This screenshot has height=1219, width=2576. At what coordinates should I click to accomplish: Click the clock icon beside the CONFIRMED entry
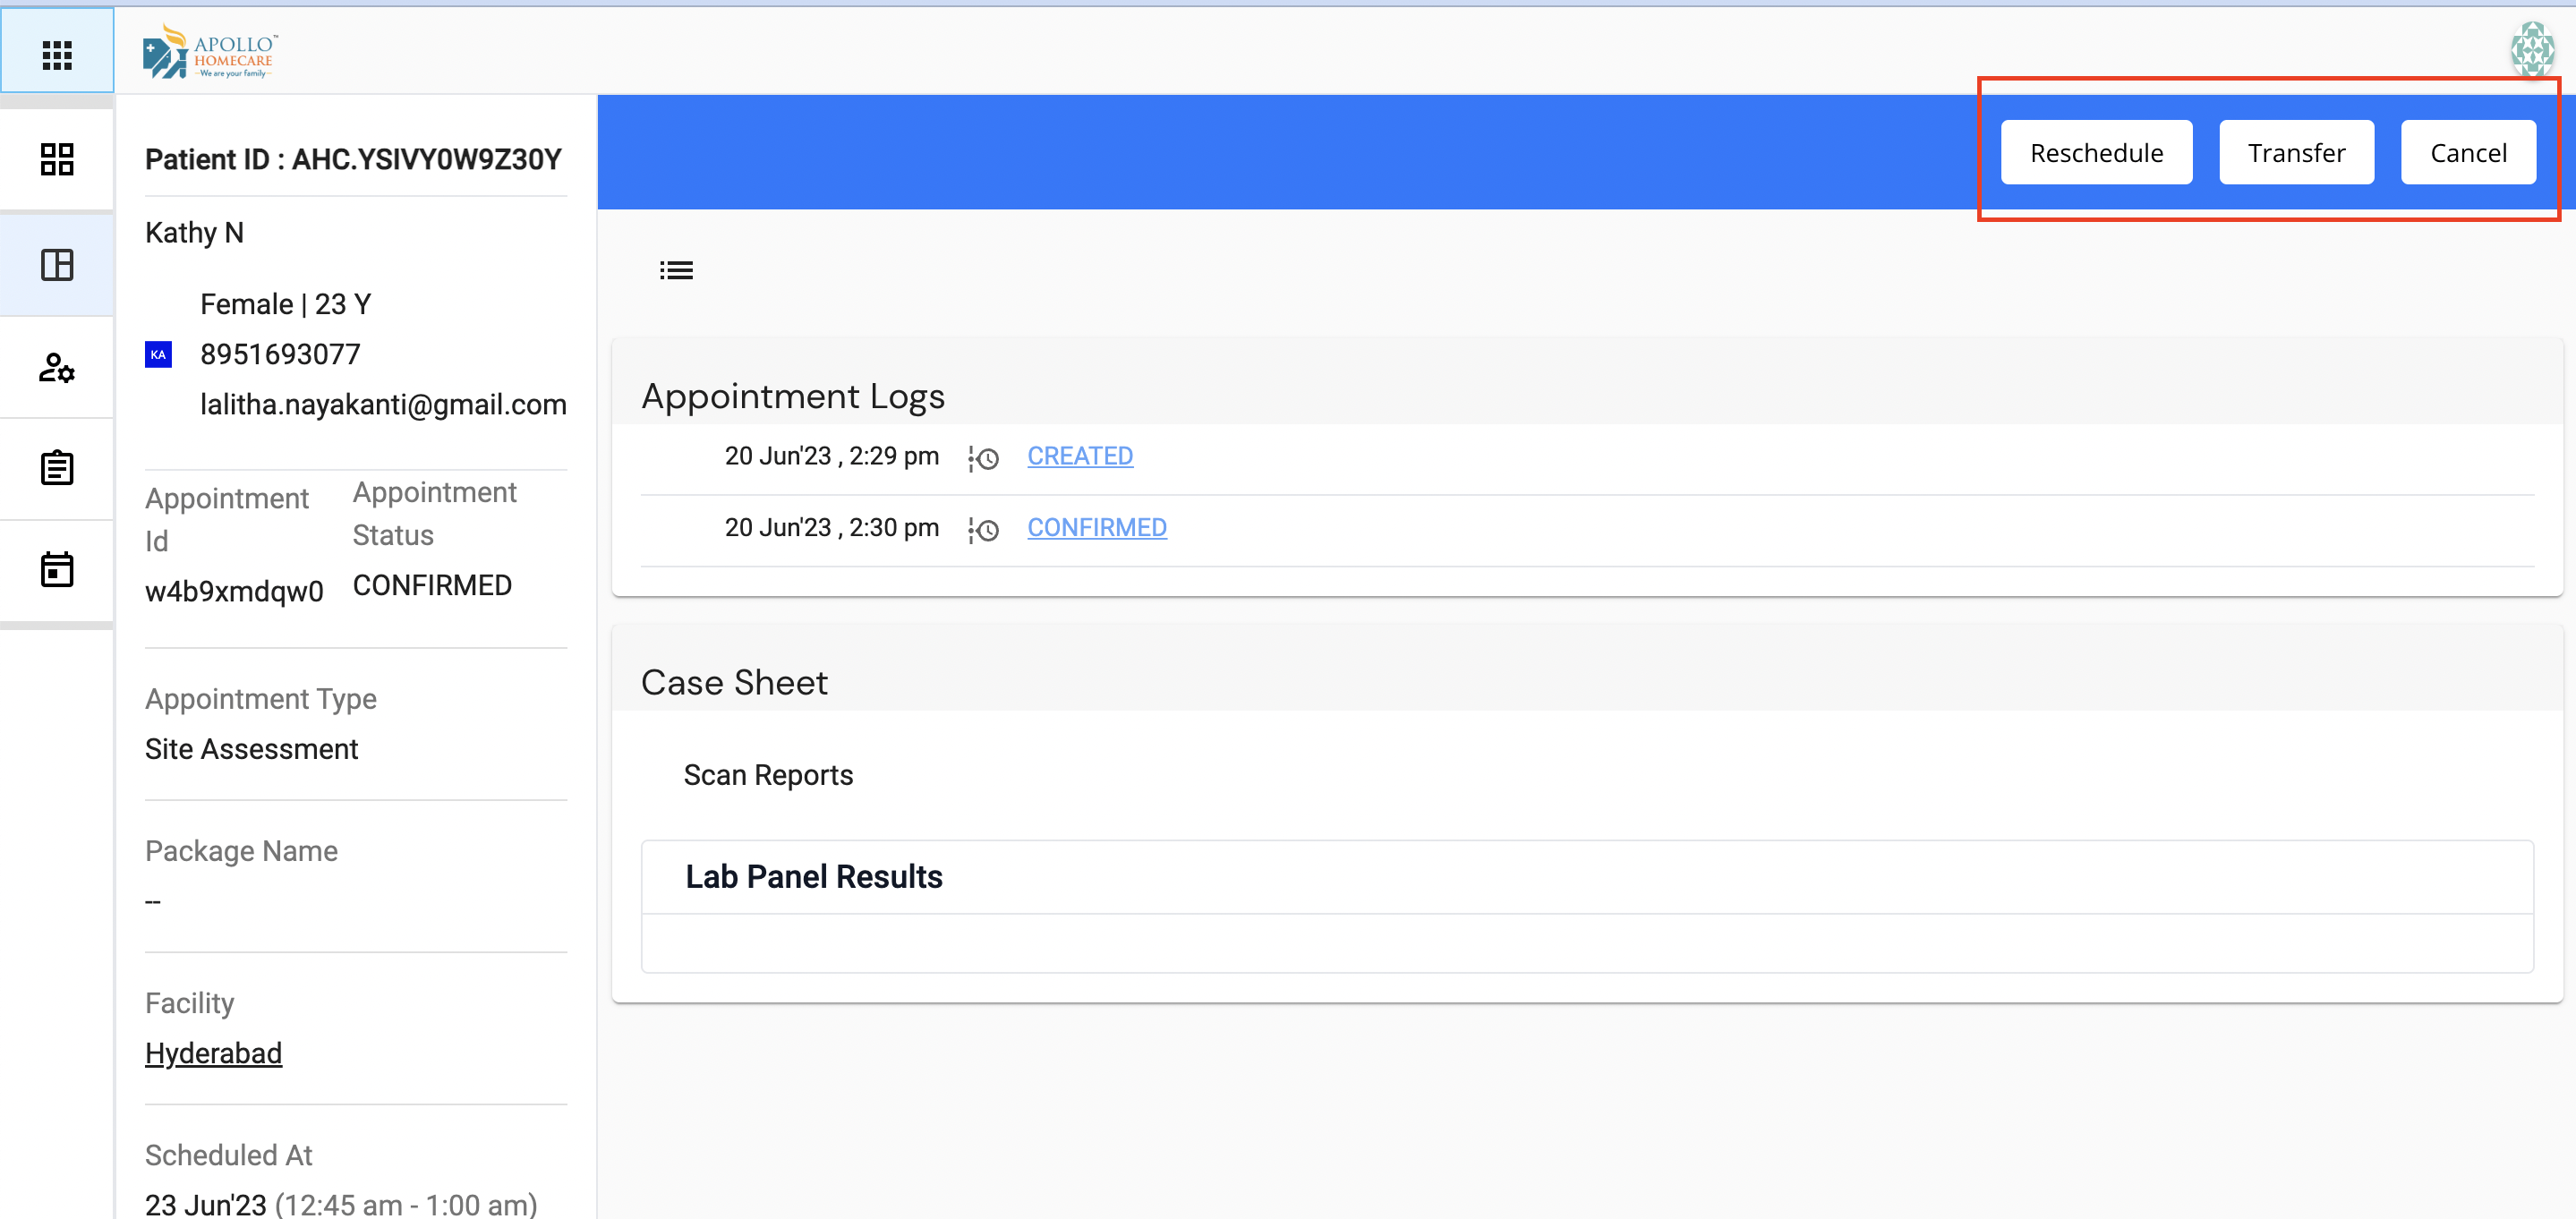[x=983, y=531]
